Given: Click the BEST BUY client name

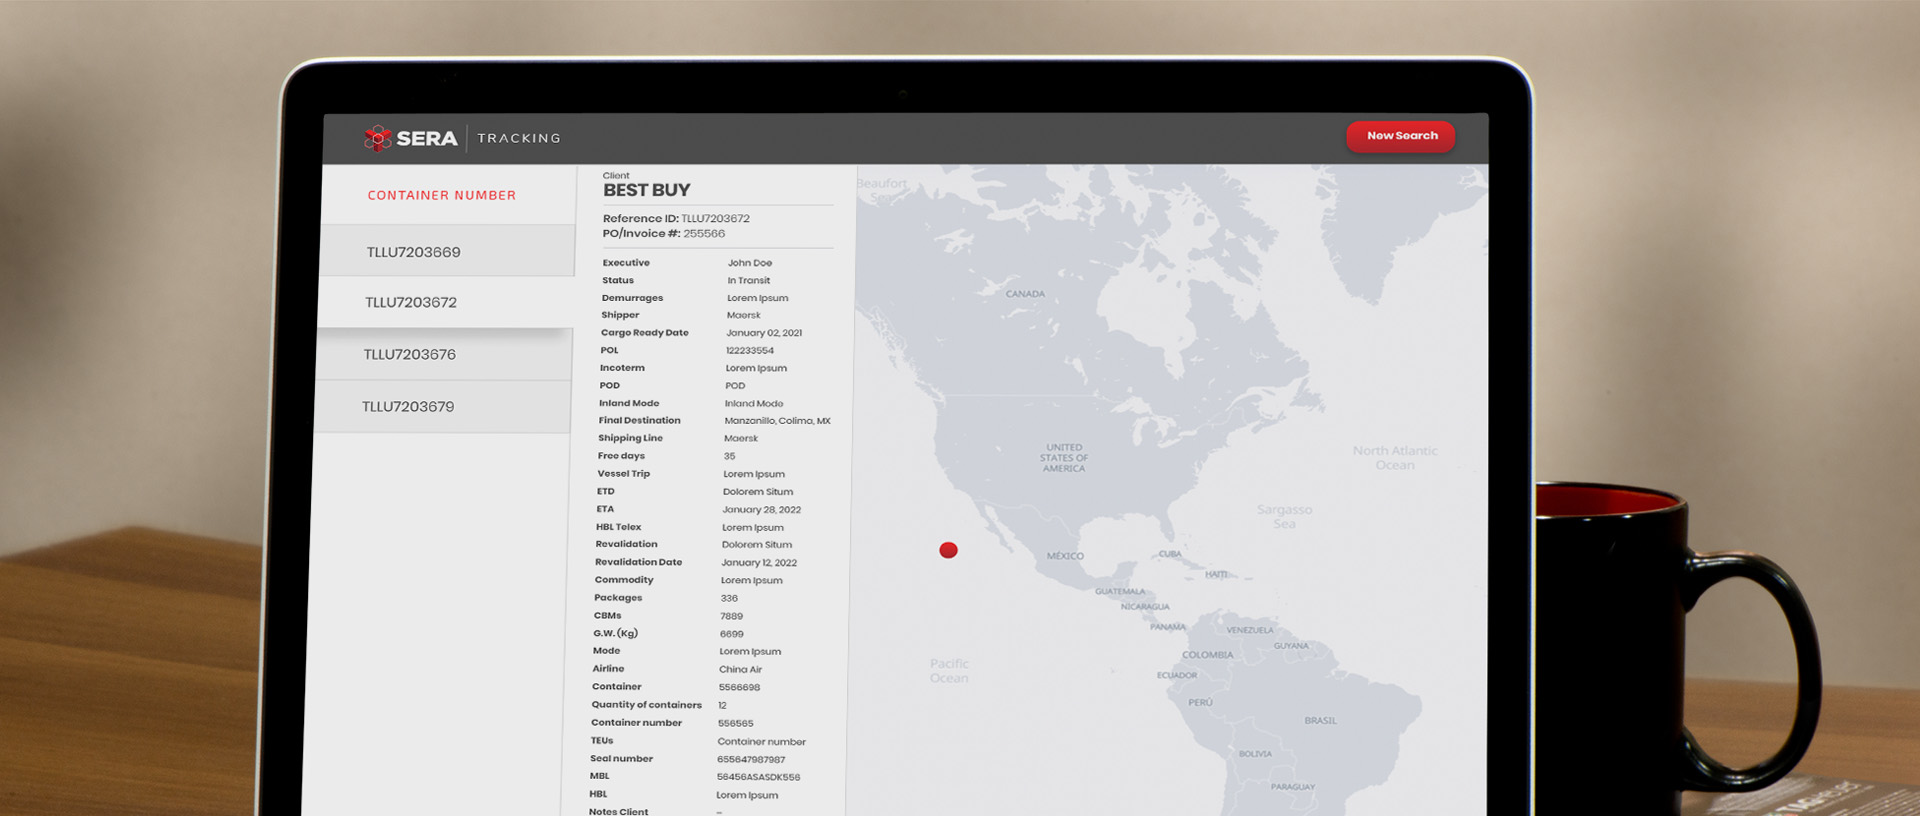Looking at the screenshot, I should (x=646, y=190).
